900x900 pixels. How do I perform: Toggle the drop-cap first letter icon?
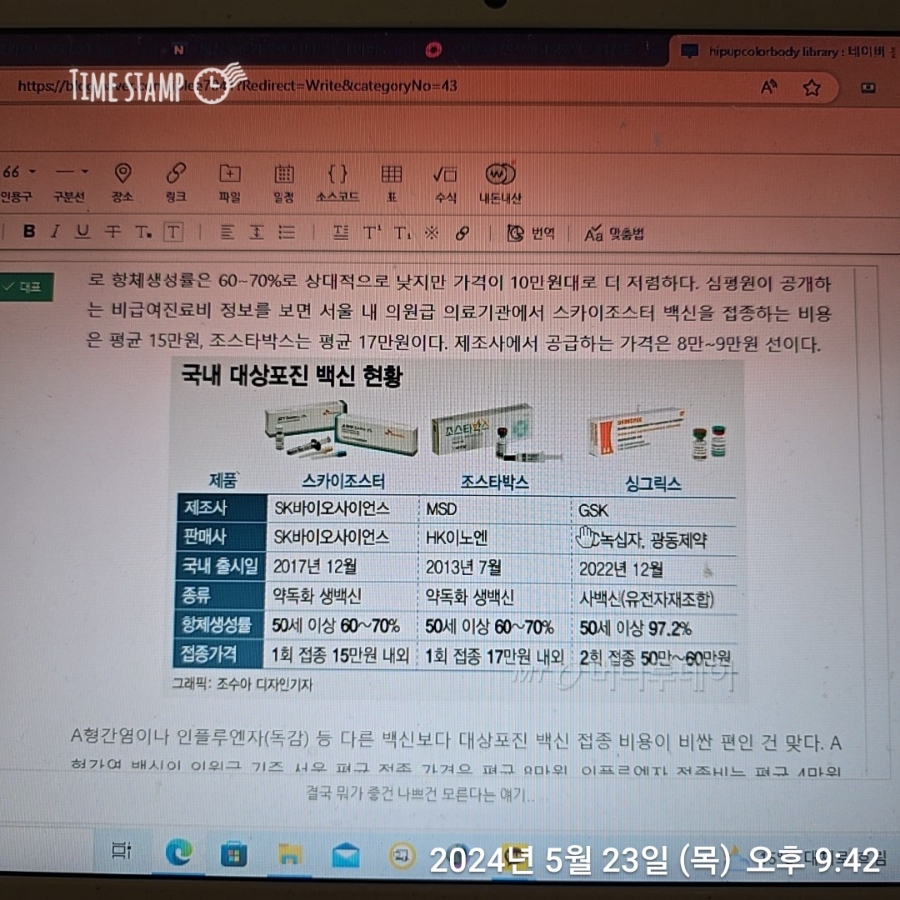pyautogui.click(x=341, y=232)
